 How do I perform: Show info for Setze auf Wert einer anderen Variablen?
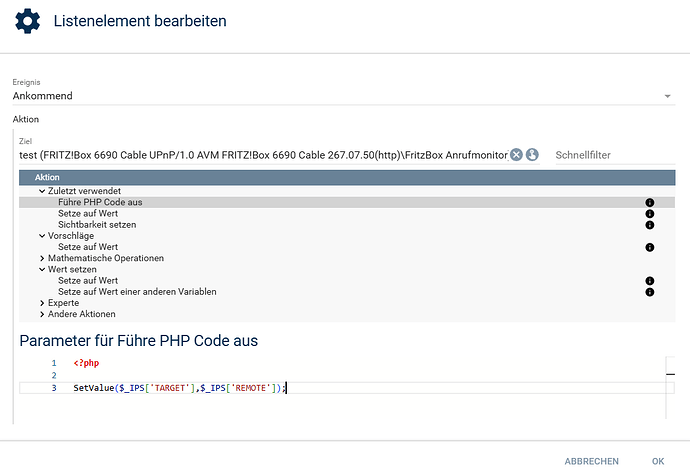click(x=649, y=292)
